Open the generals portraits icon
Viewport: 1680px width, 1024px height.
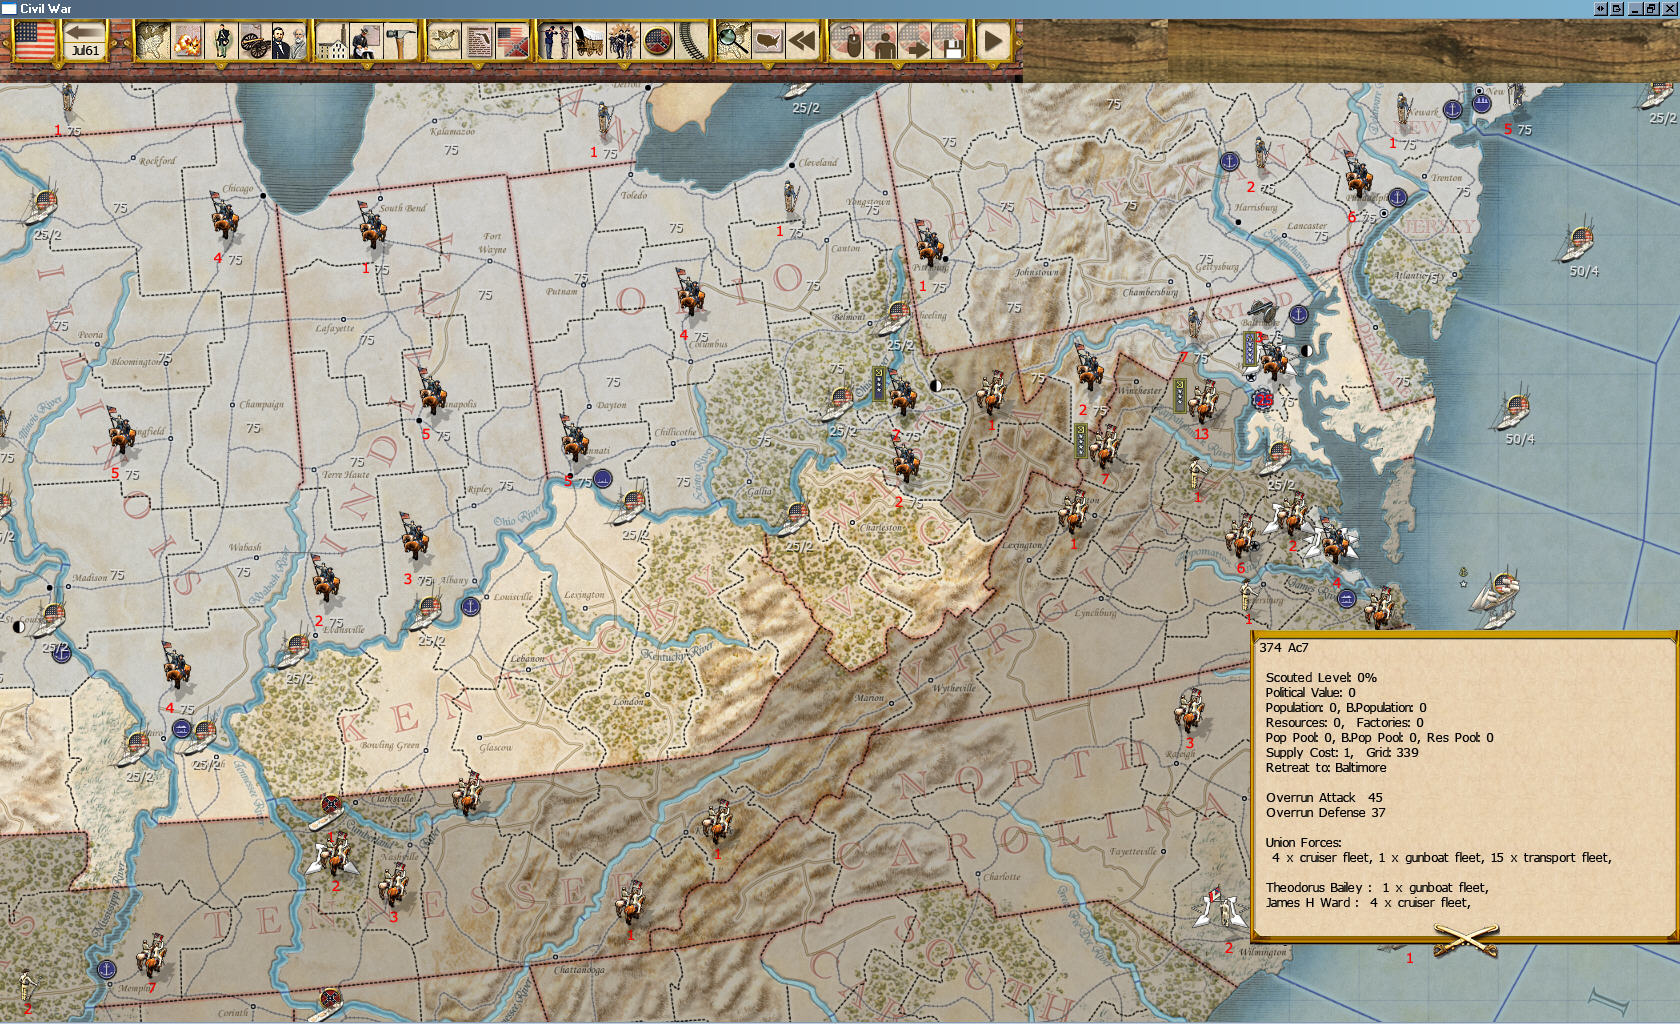tap(288, 42)
